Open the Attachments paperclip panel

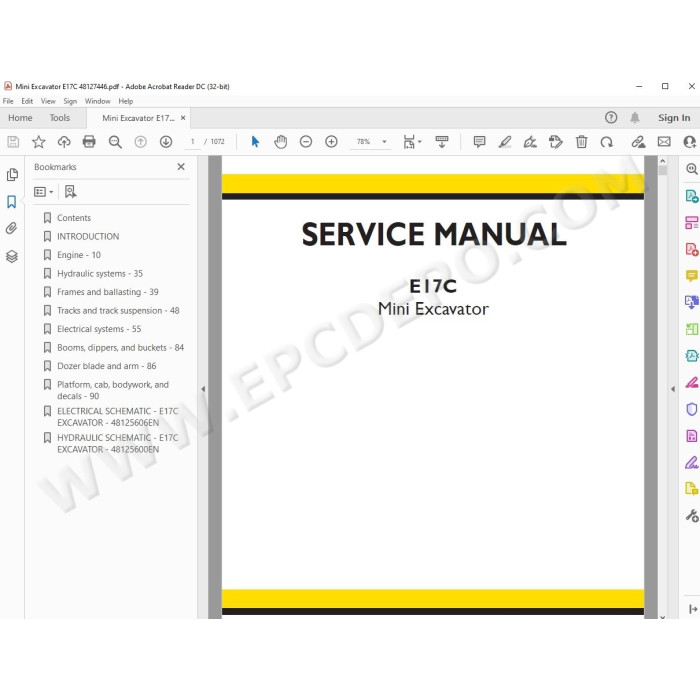click(12, 229)
